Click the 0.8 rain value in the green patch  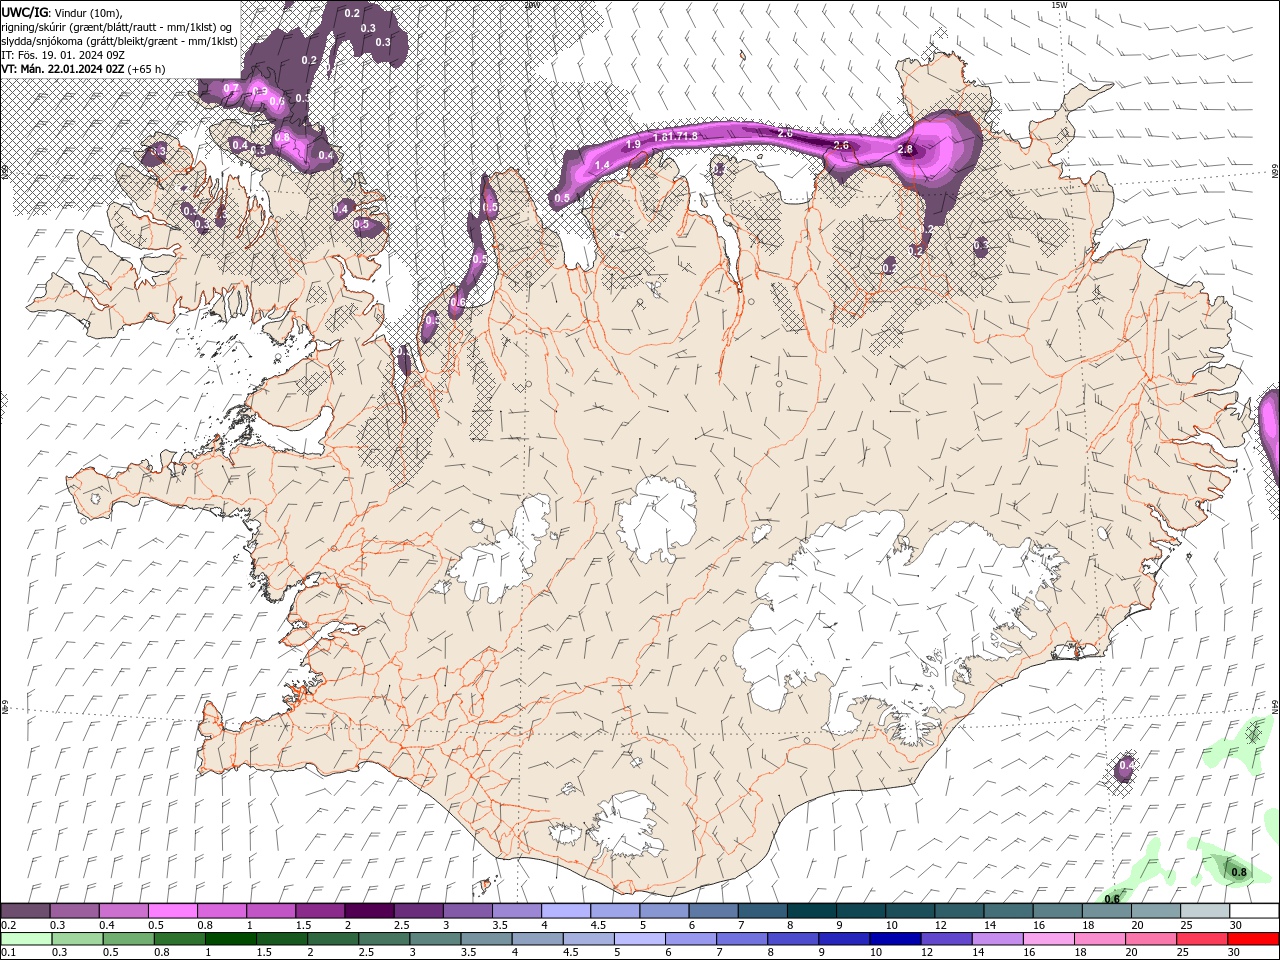pos(1239,872)
